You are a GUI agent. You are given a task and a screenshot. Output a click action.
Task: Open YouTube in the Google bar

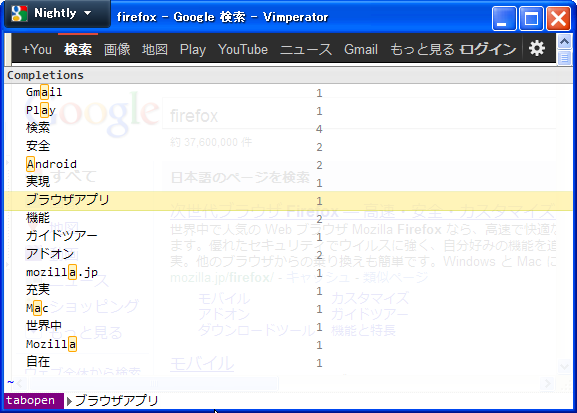[243, 49]
